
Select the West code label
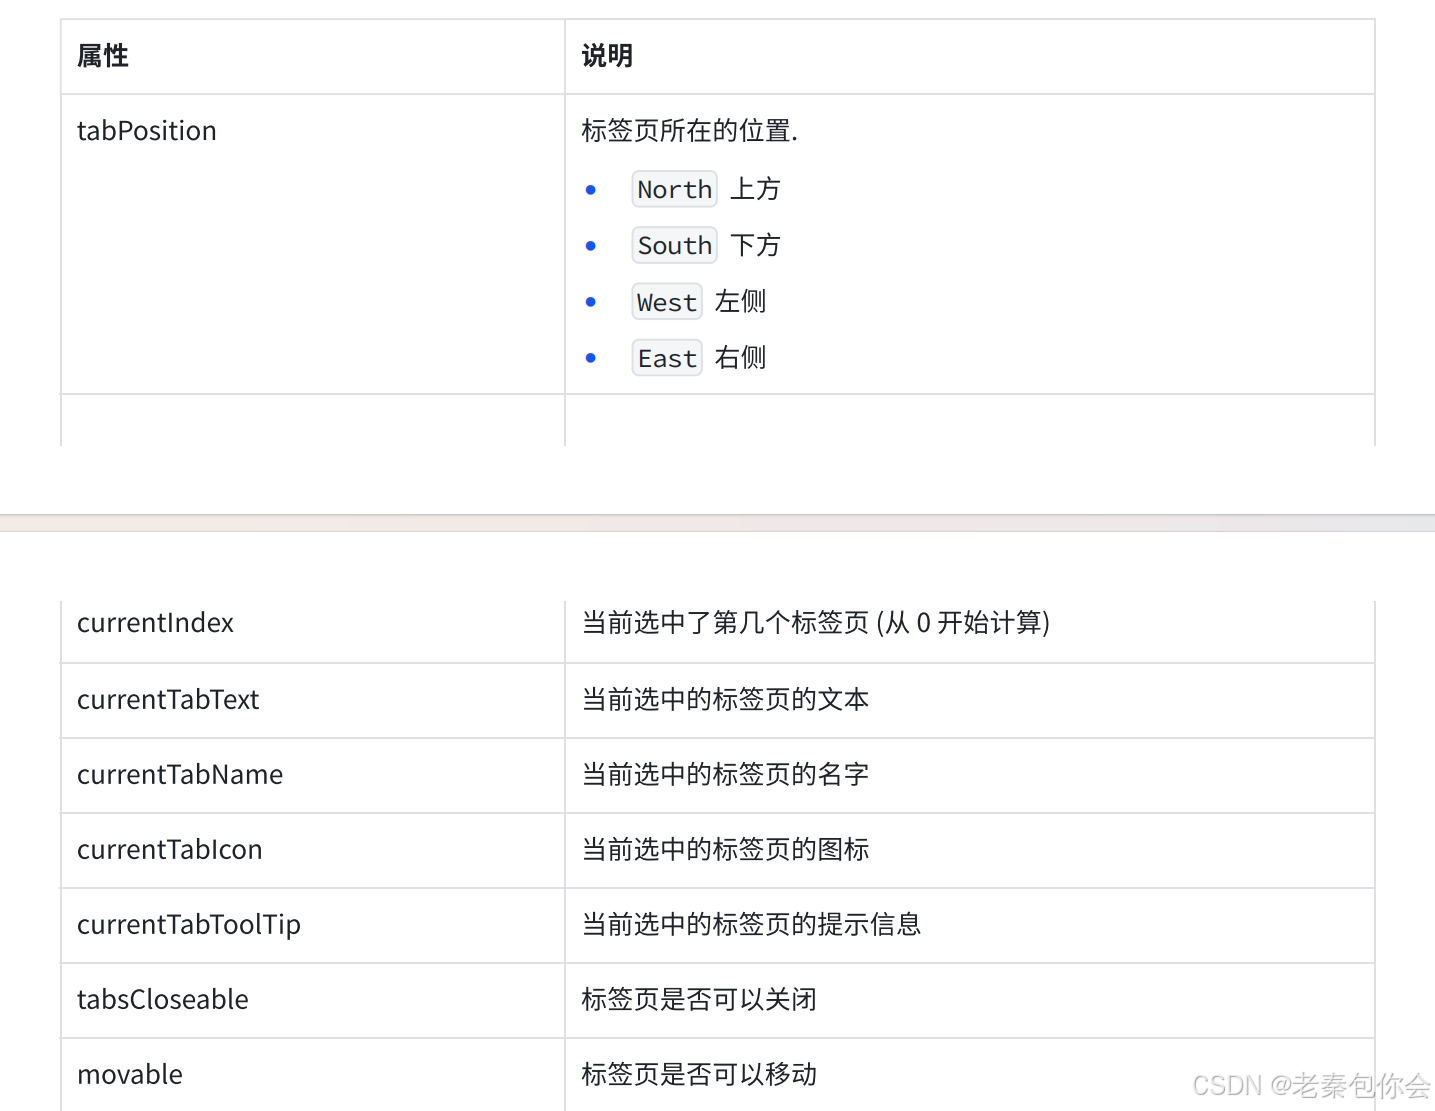point(667,302)
